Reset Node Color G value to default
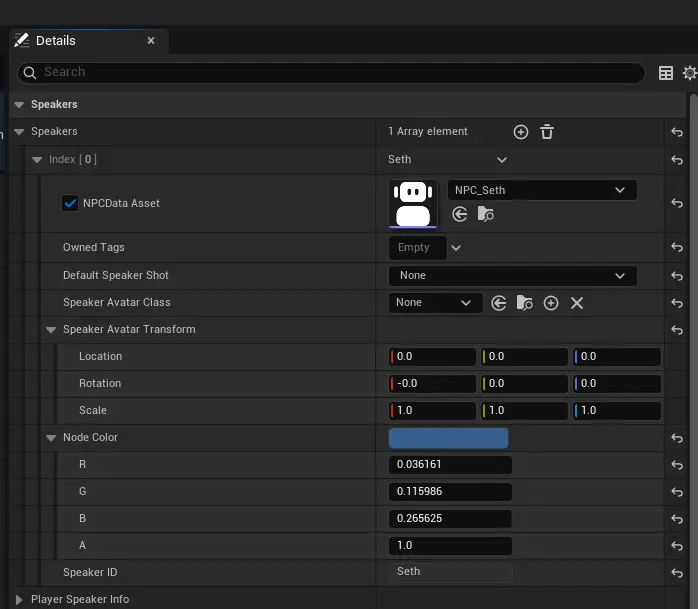 tap(677, 492)
